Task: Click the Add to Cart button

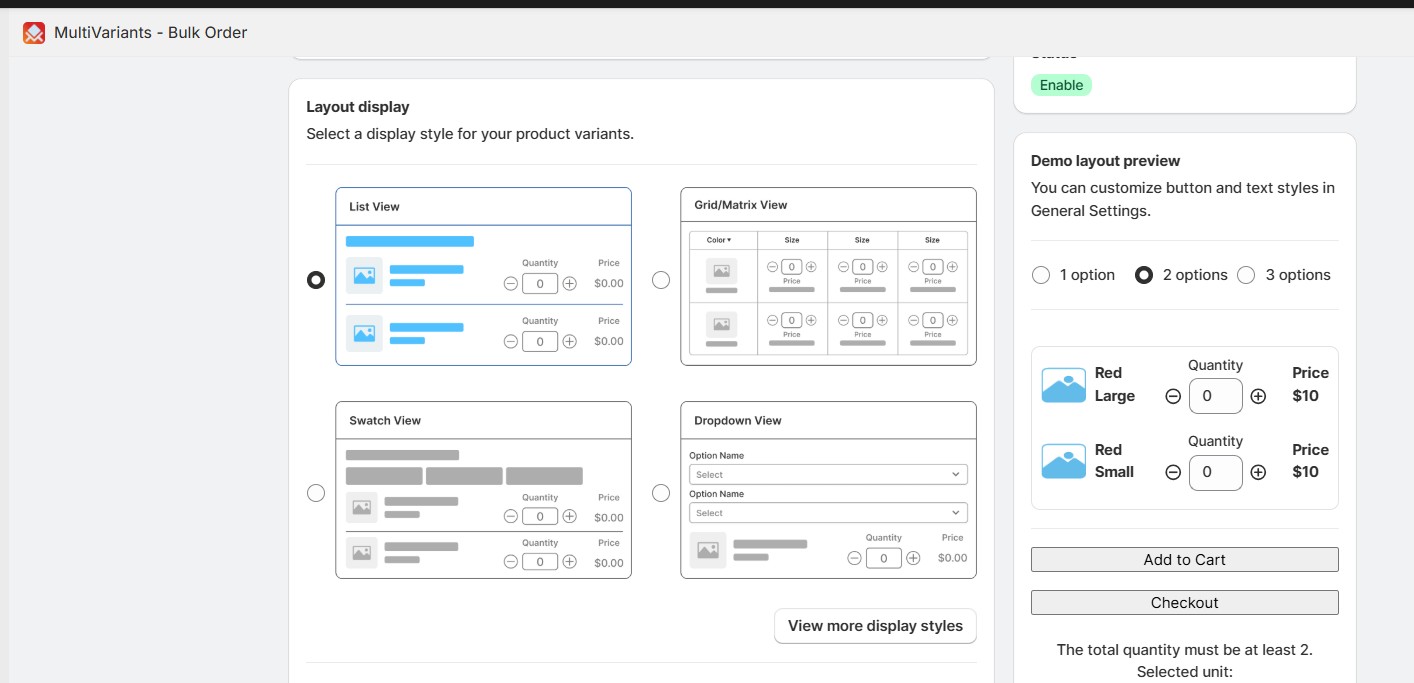Action: tap(1184, 559)
